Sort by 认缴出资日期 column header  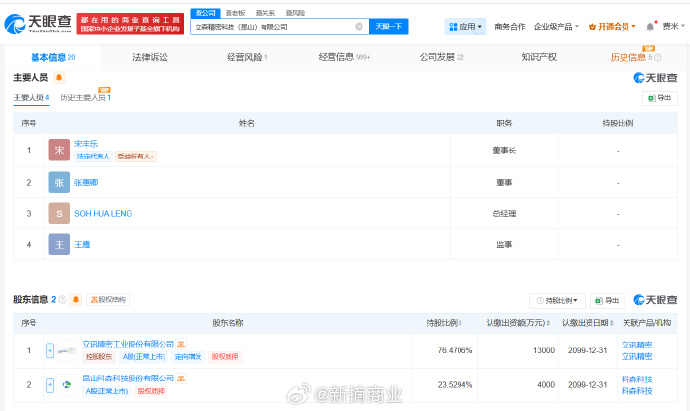point(587,323)
